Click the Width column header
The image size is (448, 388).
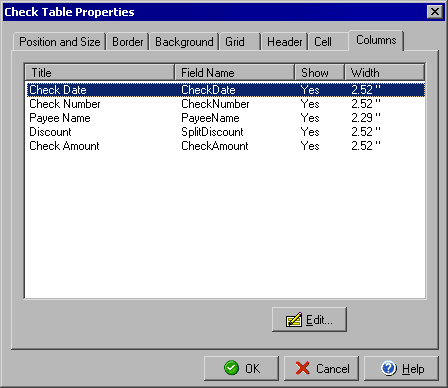(385, 72)
